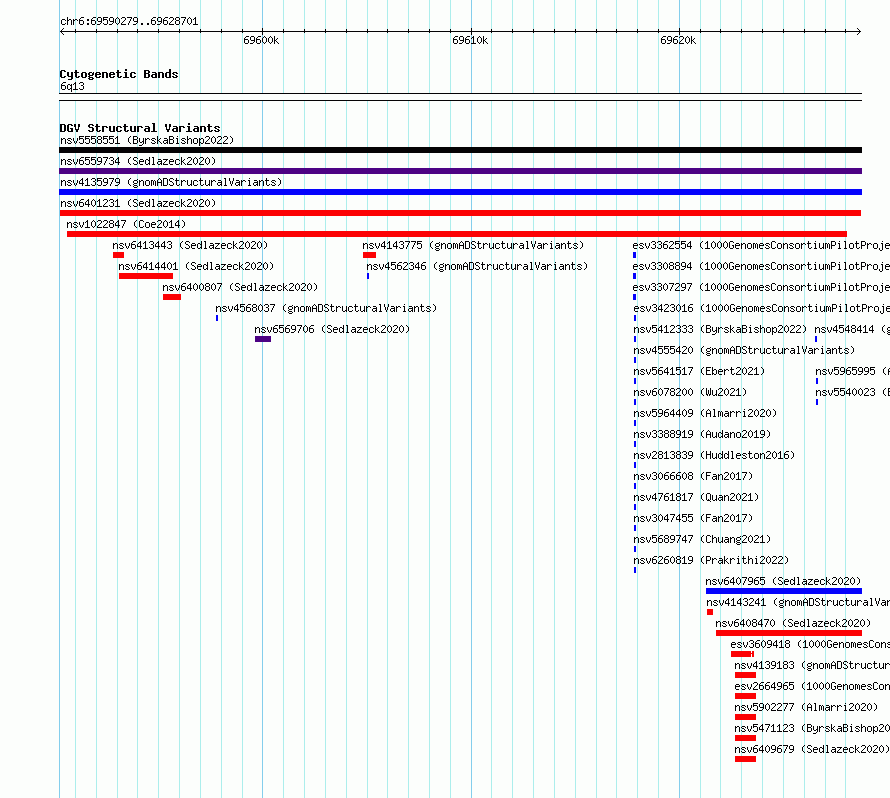Open nsv3066608 (Fan2017) label
The height and width of the screenshot is (798, 890).
coord(693,476)
